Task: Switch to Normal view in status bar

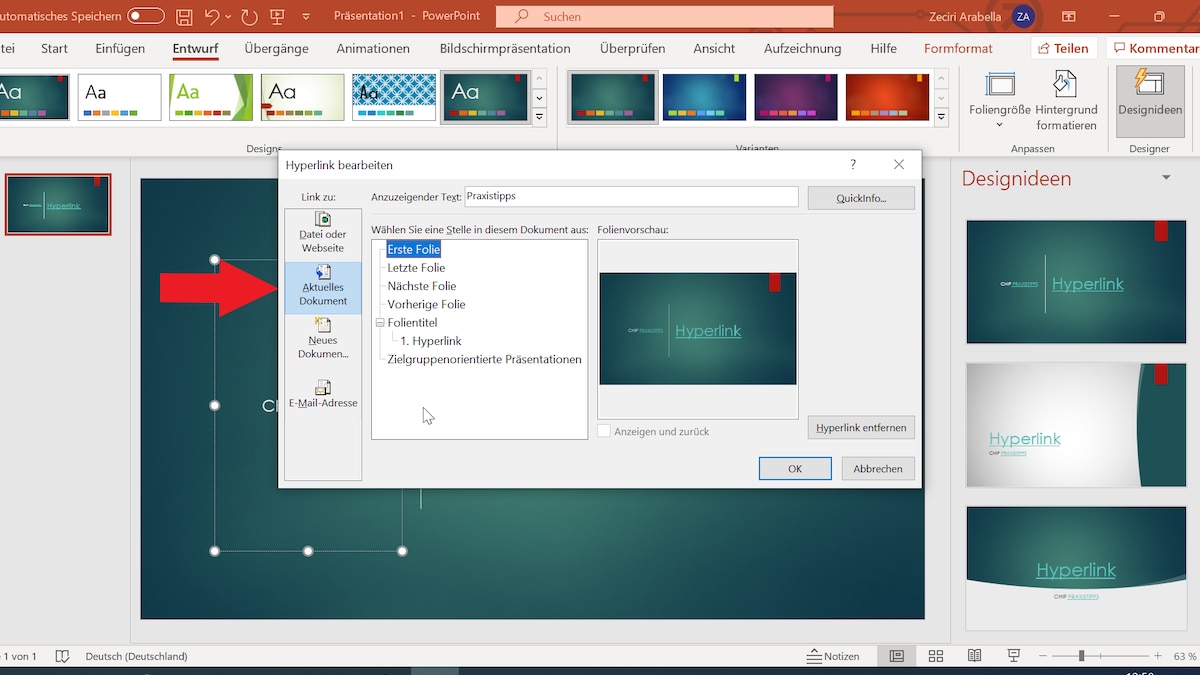Action: 897,656
